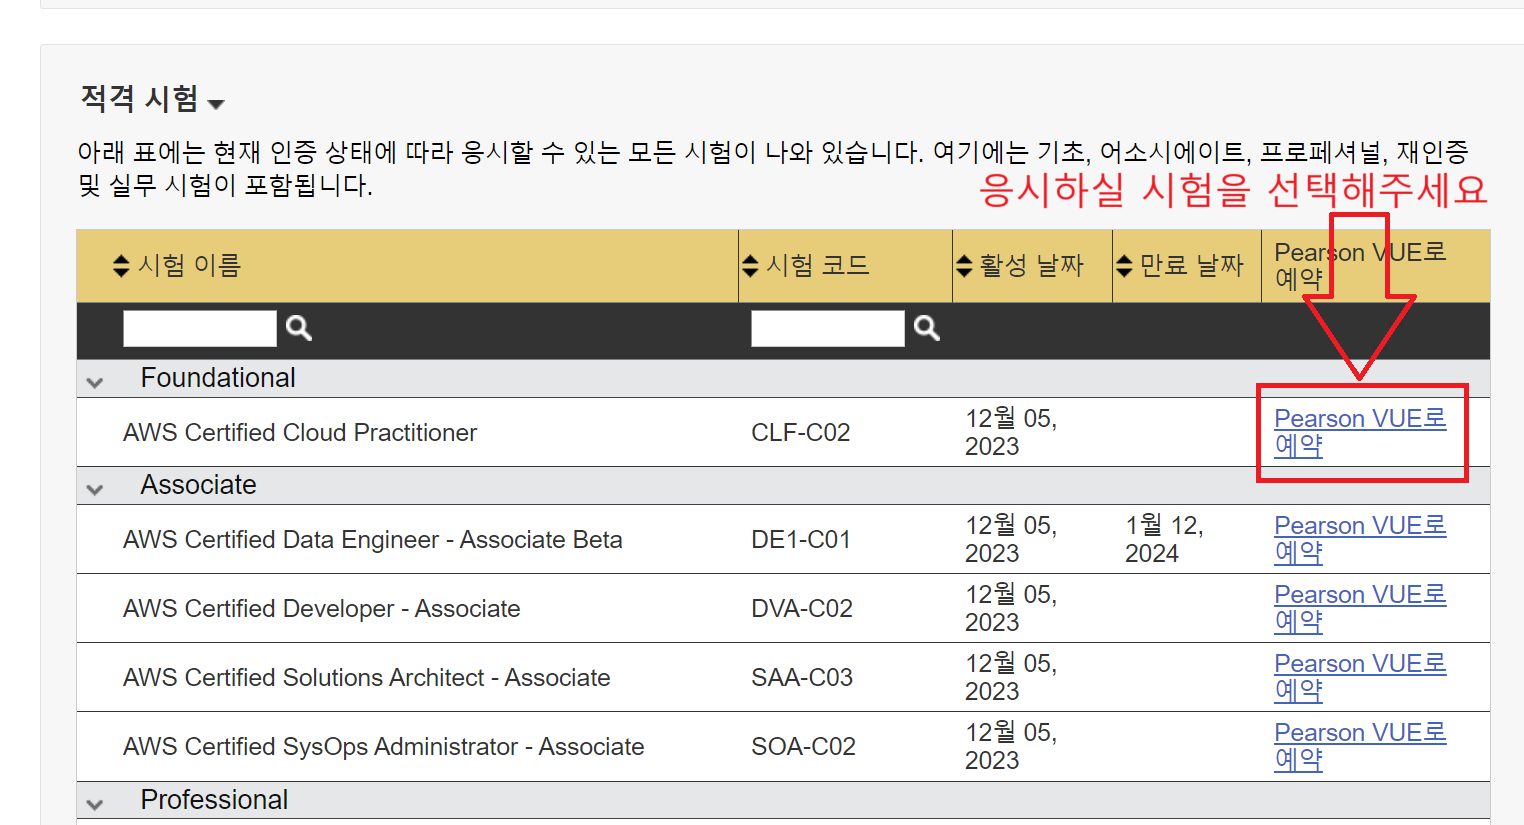The image size is (1524, 825).
Task: Select AWS Certified Data Engineer - Associate Beta
Action: (373, 539)
